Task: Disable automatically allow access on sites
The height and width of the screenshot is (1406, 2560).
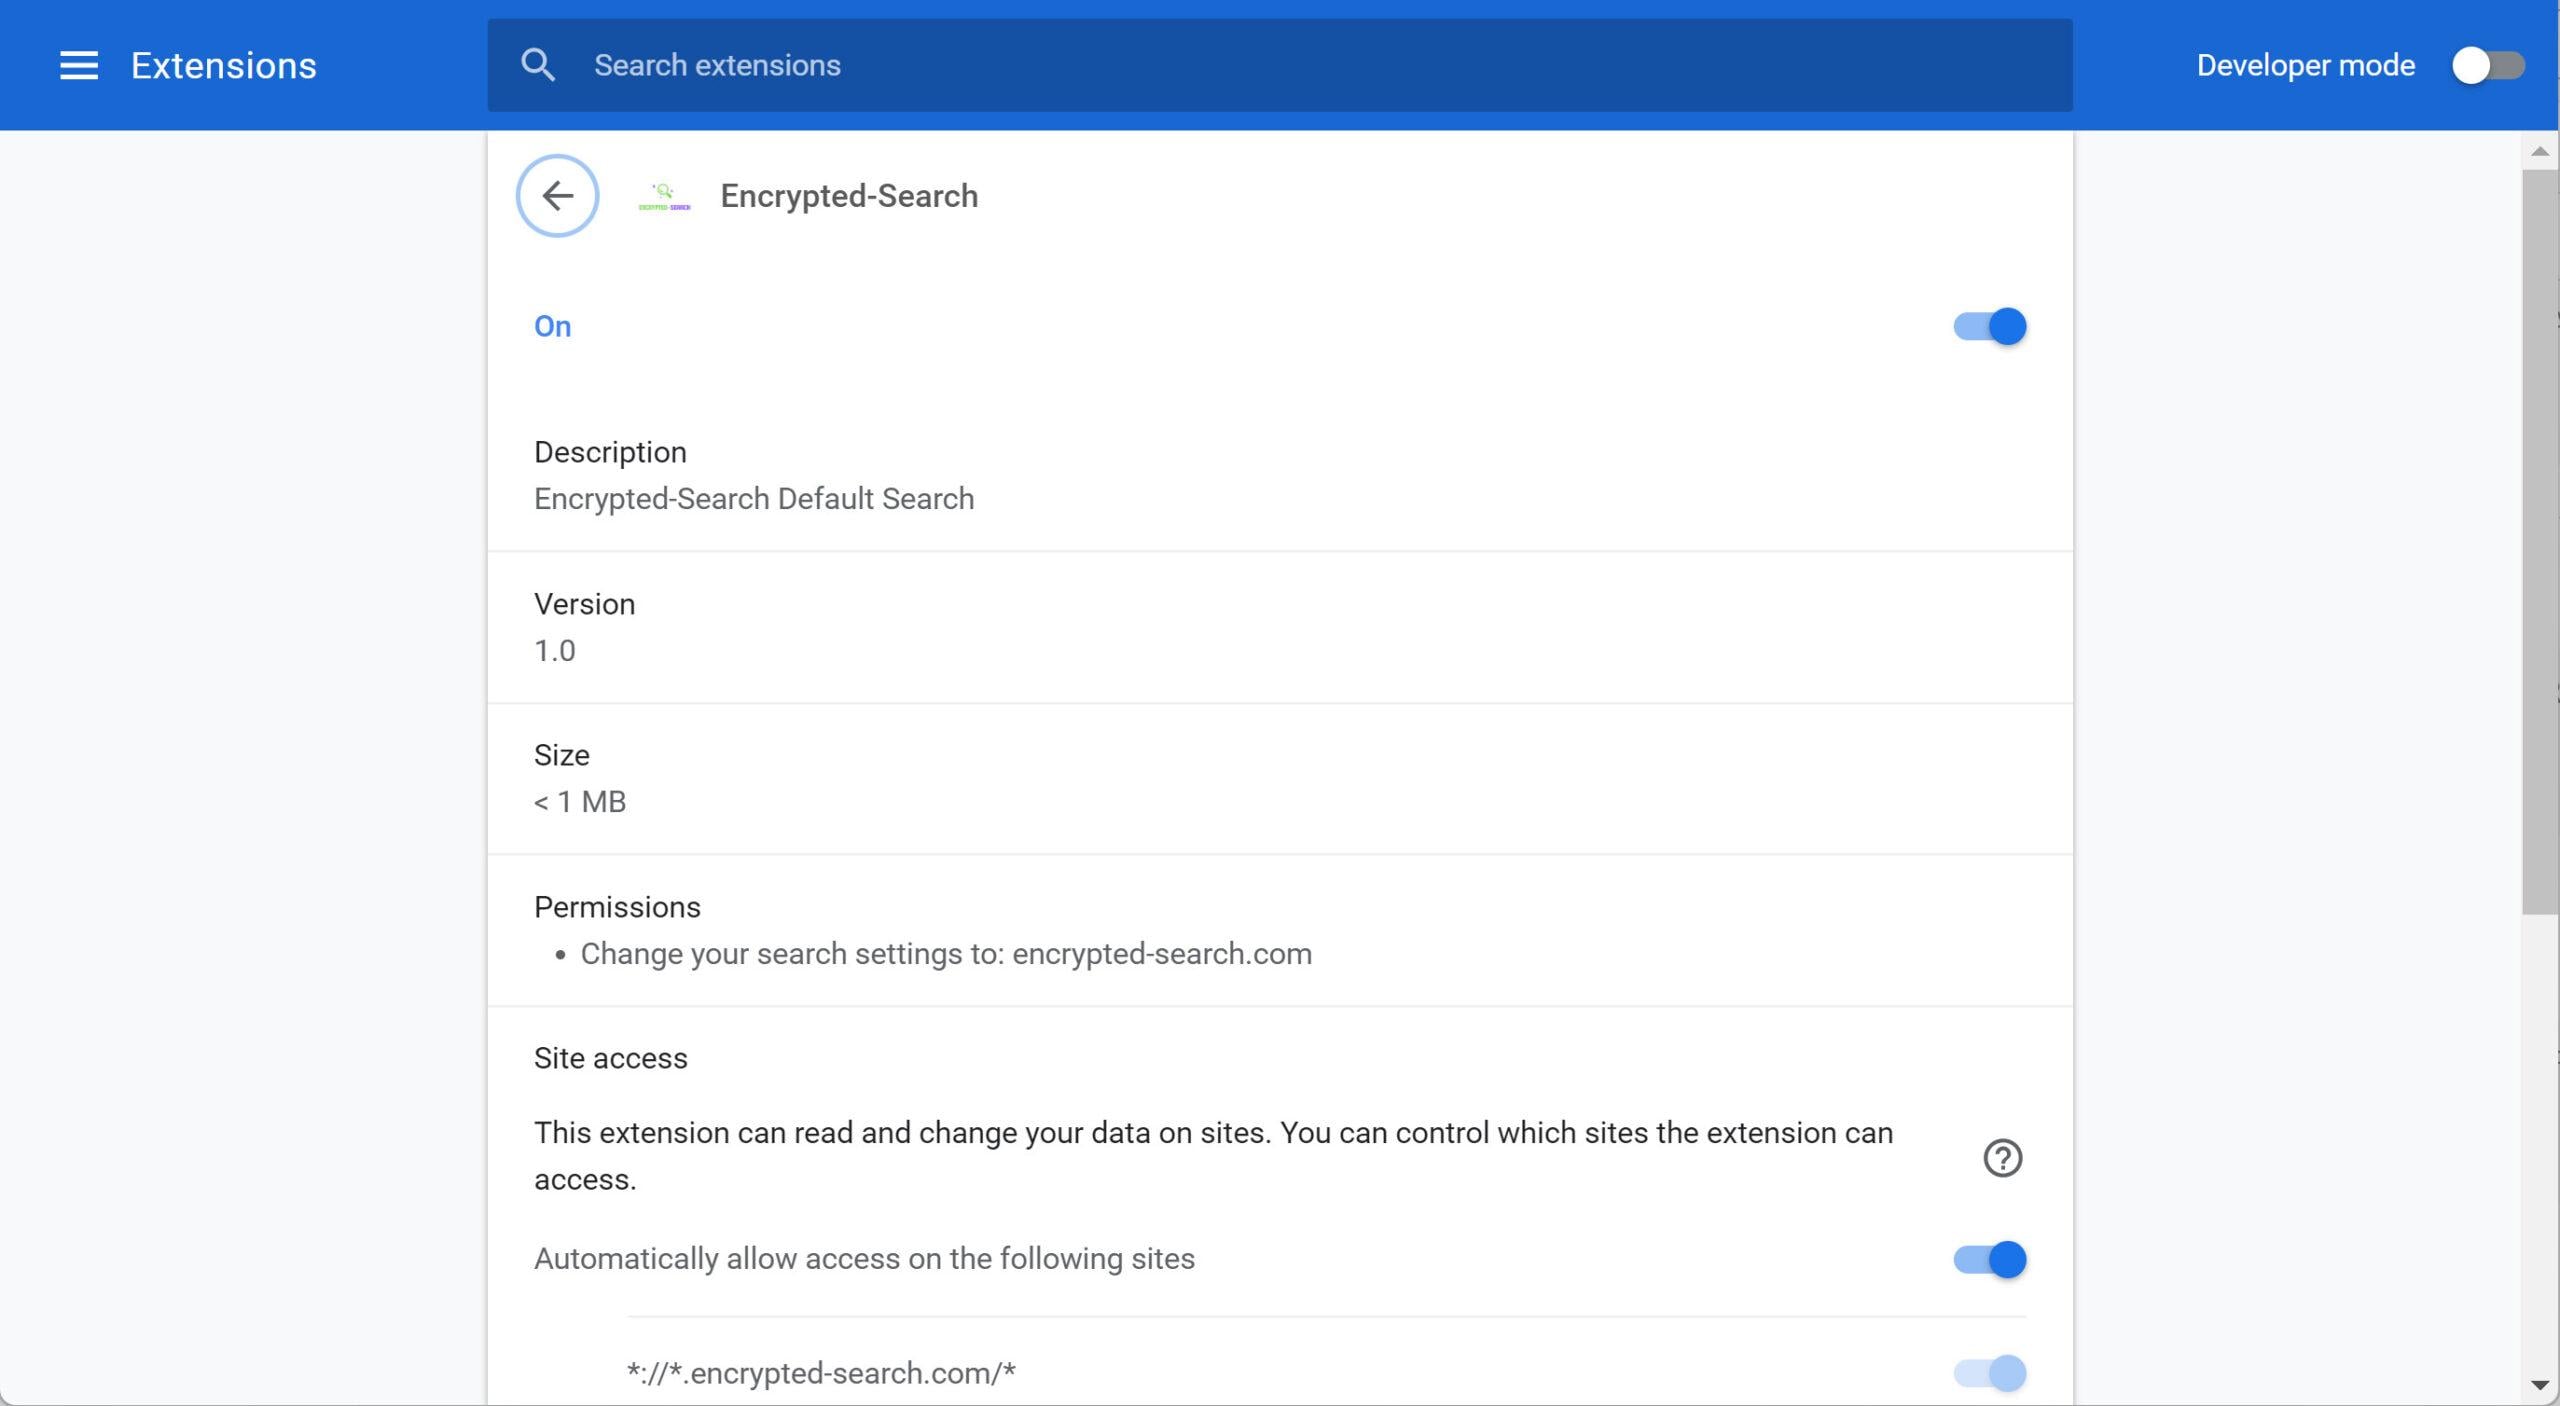Action: pyautogui.click(x=1989, y=1259)
